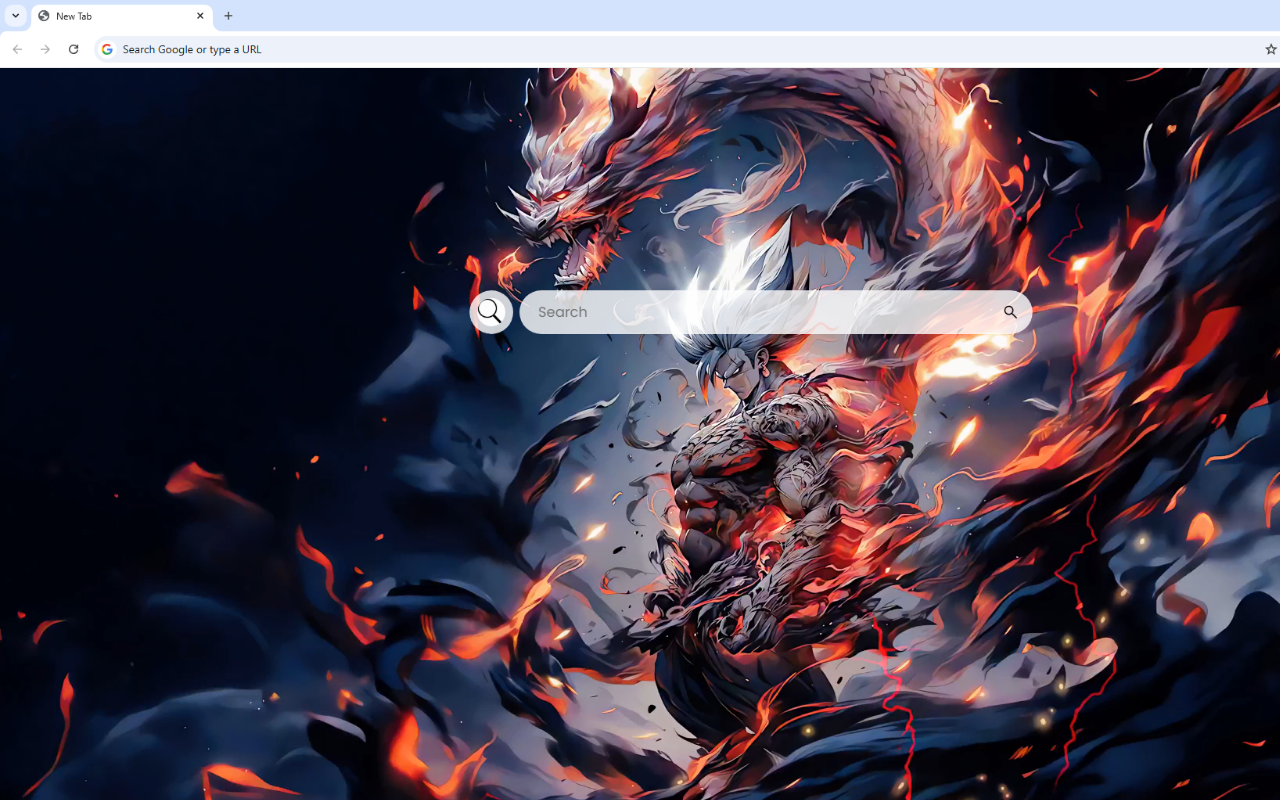
Task: Submit search with the small magnifier button
Action: click(1010, 312)
